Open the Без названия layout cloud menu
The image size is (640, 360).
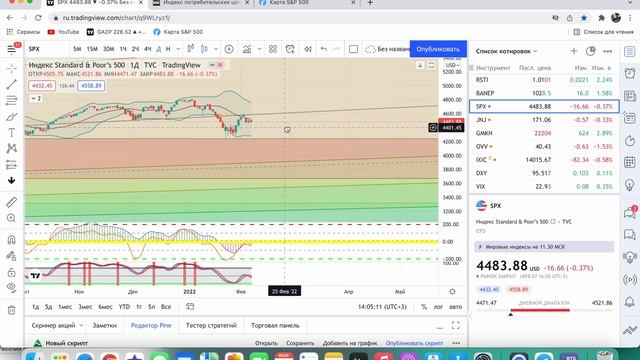[x=387, y=49]
